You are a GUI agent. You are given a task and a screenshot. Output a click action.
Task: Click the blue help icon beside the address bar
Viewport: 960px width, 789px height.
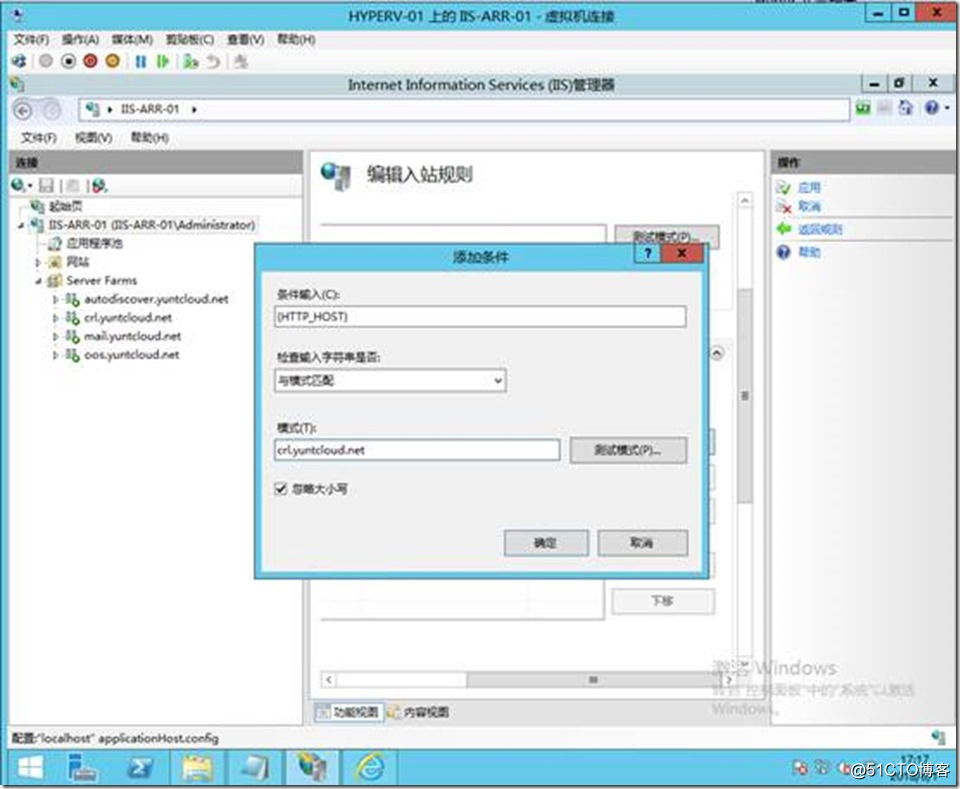(x=932, y=108)
